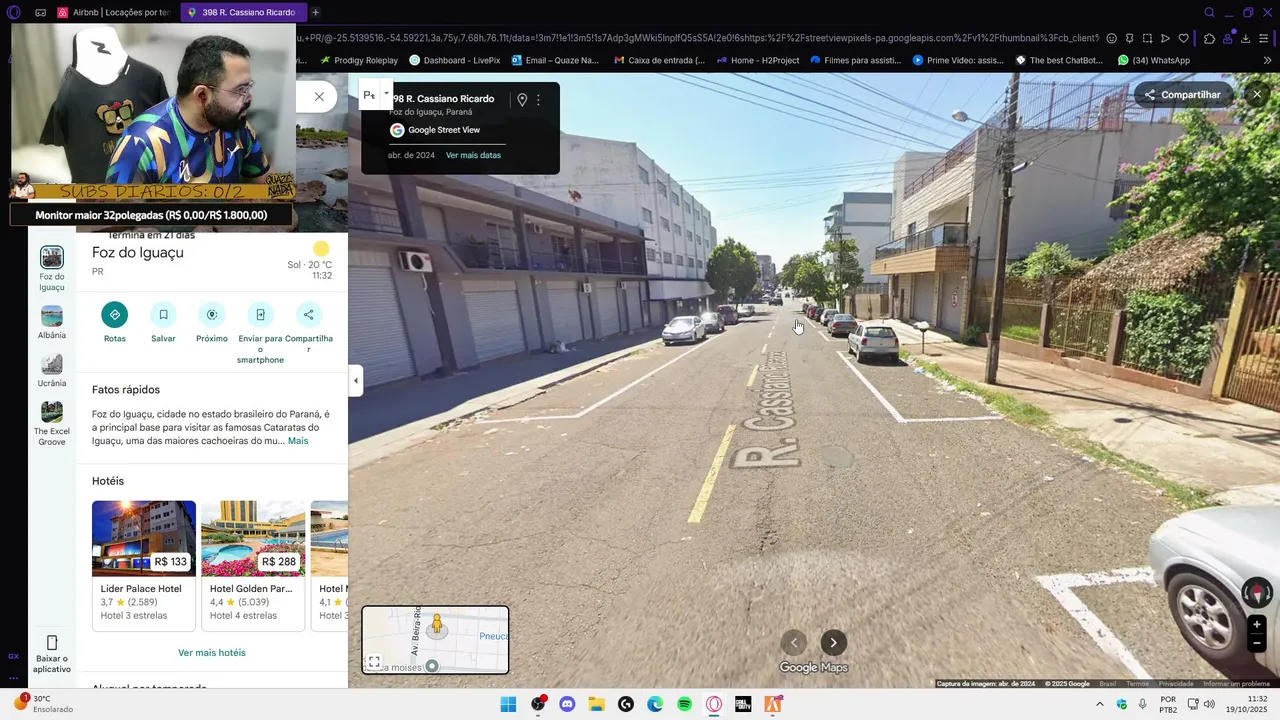Open Ver mais hotéis link

tap(212, 653)
